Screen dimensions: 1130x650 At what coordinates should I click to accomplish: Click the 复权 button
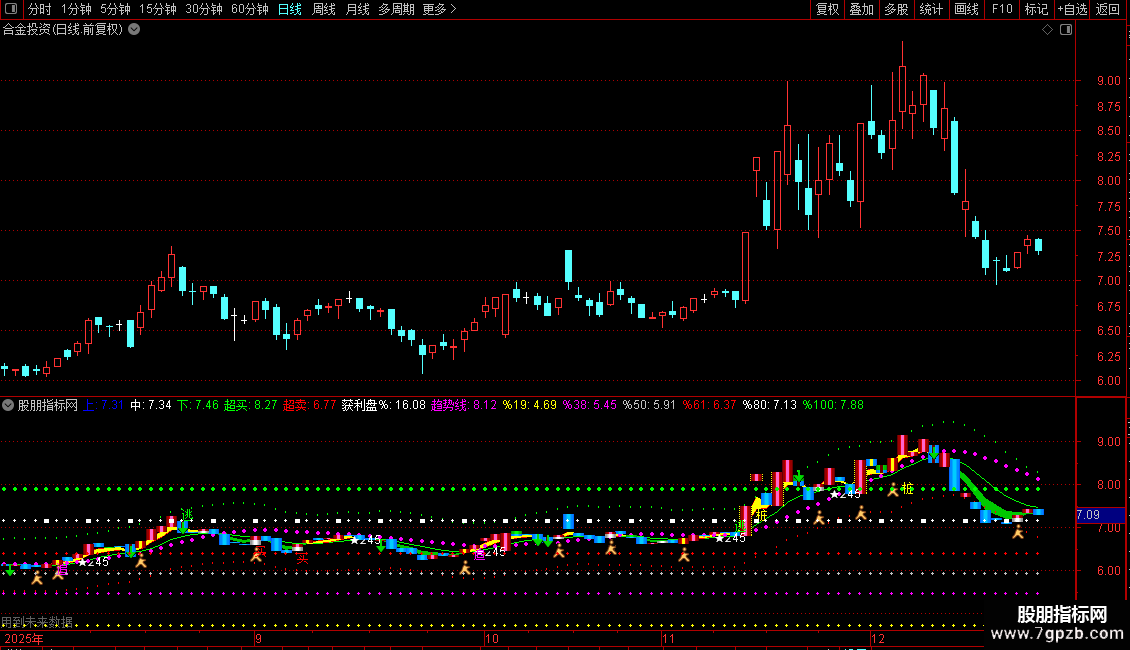click(x=827, y=9)
